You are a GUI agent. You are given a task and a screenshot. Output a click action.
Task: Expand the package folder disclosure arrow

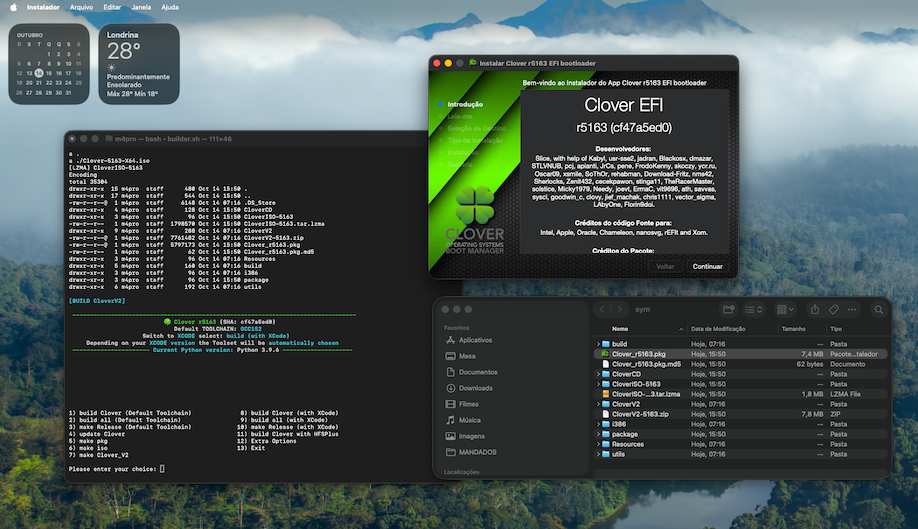[x=598, y=434]
